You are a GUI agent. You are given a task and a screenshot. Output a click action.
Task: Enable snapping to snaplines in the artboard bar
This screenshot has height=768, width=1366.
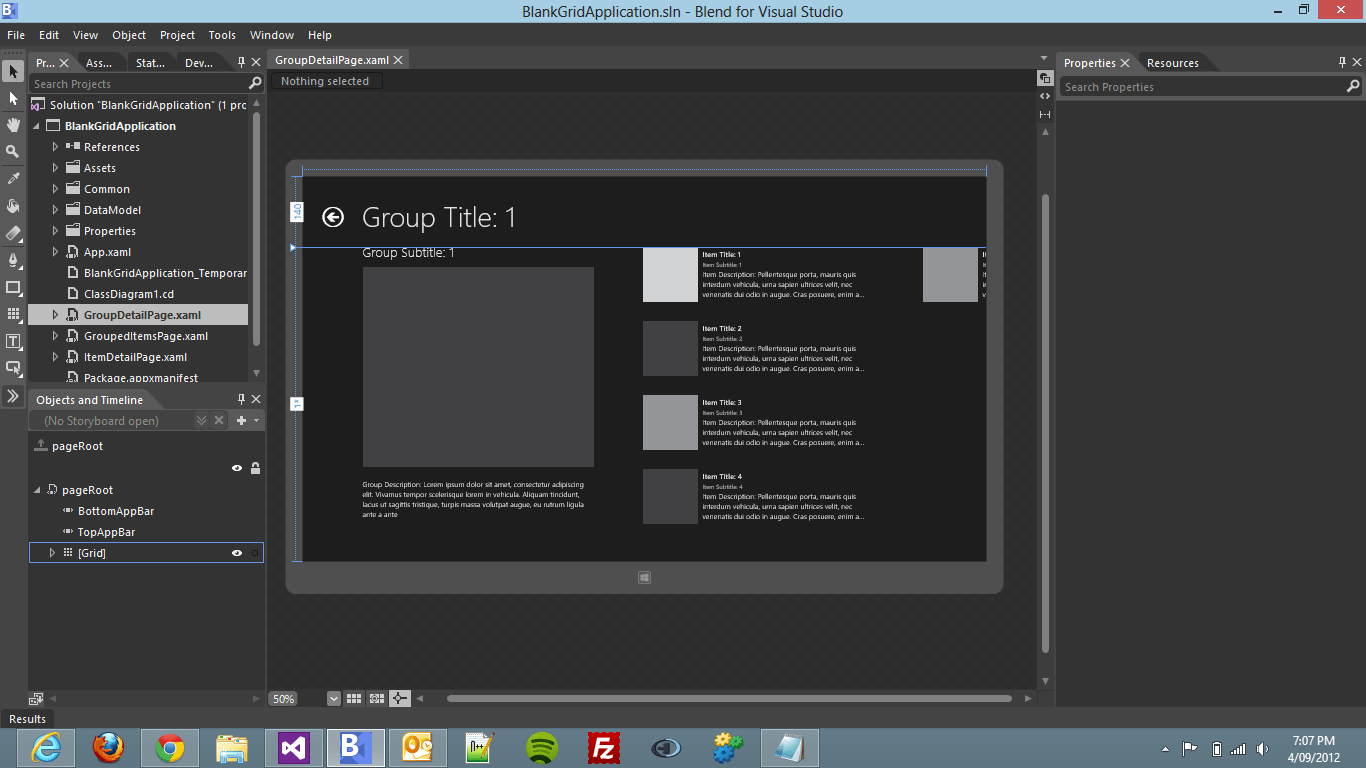coord(400,698)
